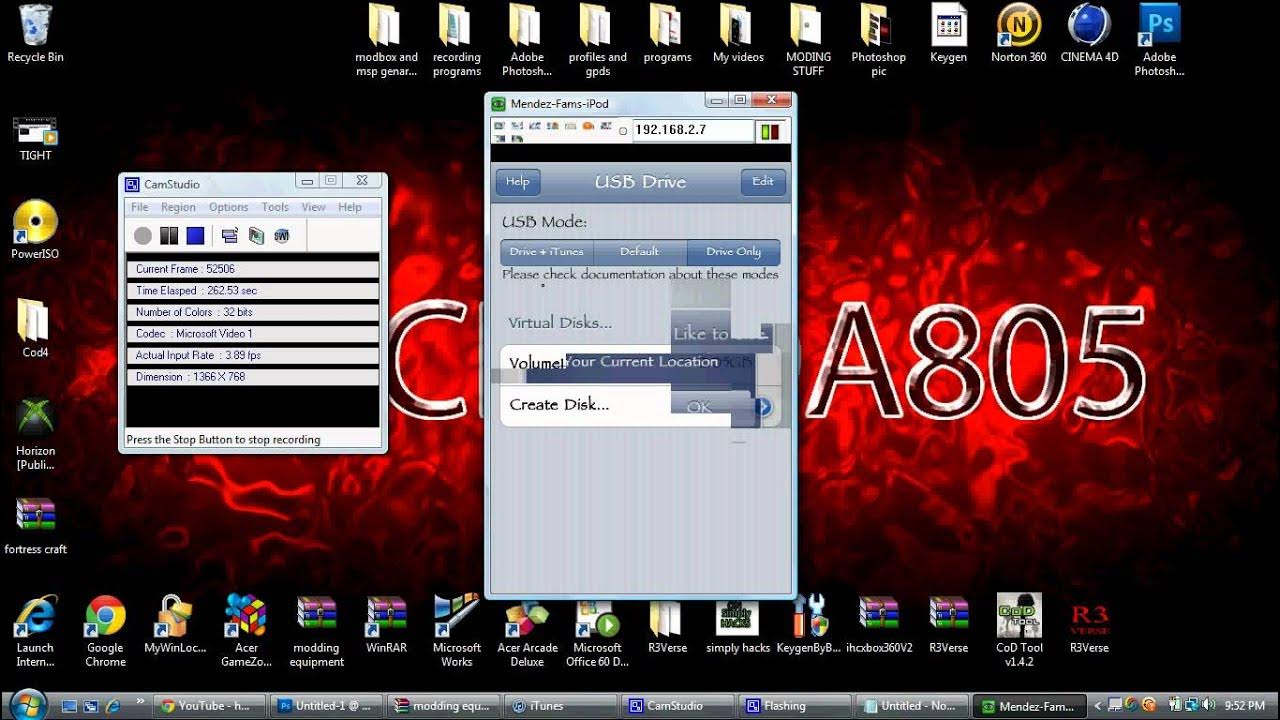Screen dimensions: 1280x720
Task: Open the CamStudio View menu
Action: 313,207
